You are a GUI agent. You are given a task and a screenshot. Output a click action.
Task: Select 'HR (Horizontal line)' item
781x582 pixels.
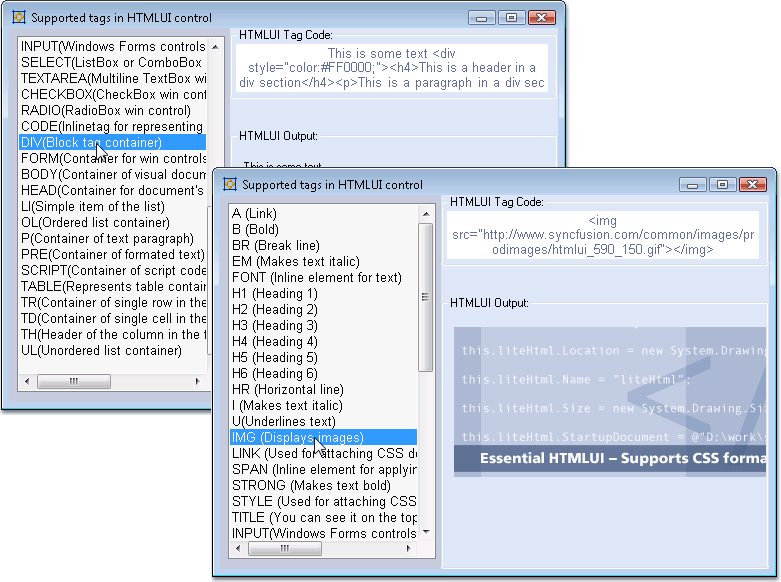coord(324,389)
